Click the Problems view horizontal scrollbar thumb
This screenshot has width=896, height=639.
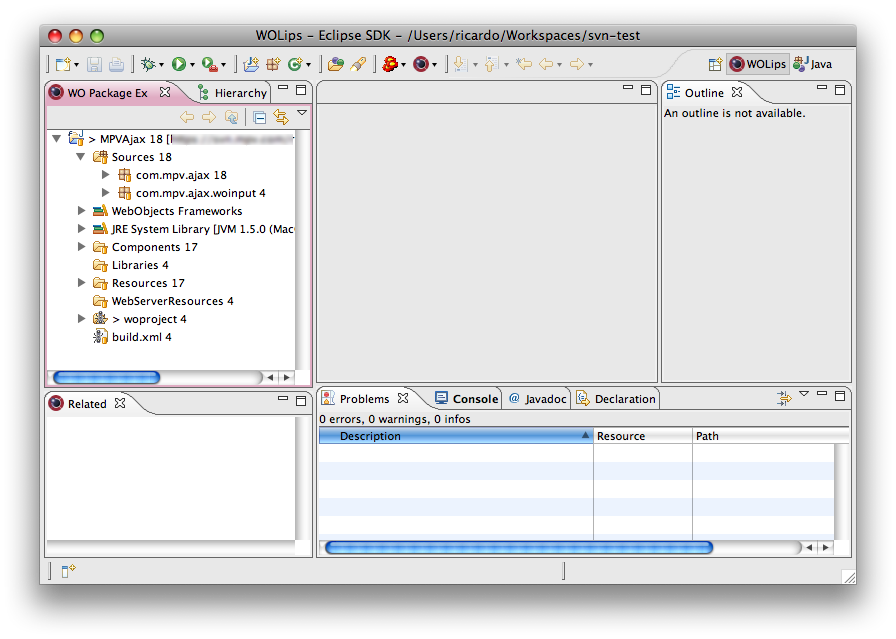point(519,548)
